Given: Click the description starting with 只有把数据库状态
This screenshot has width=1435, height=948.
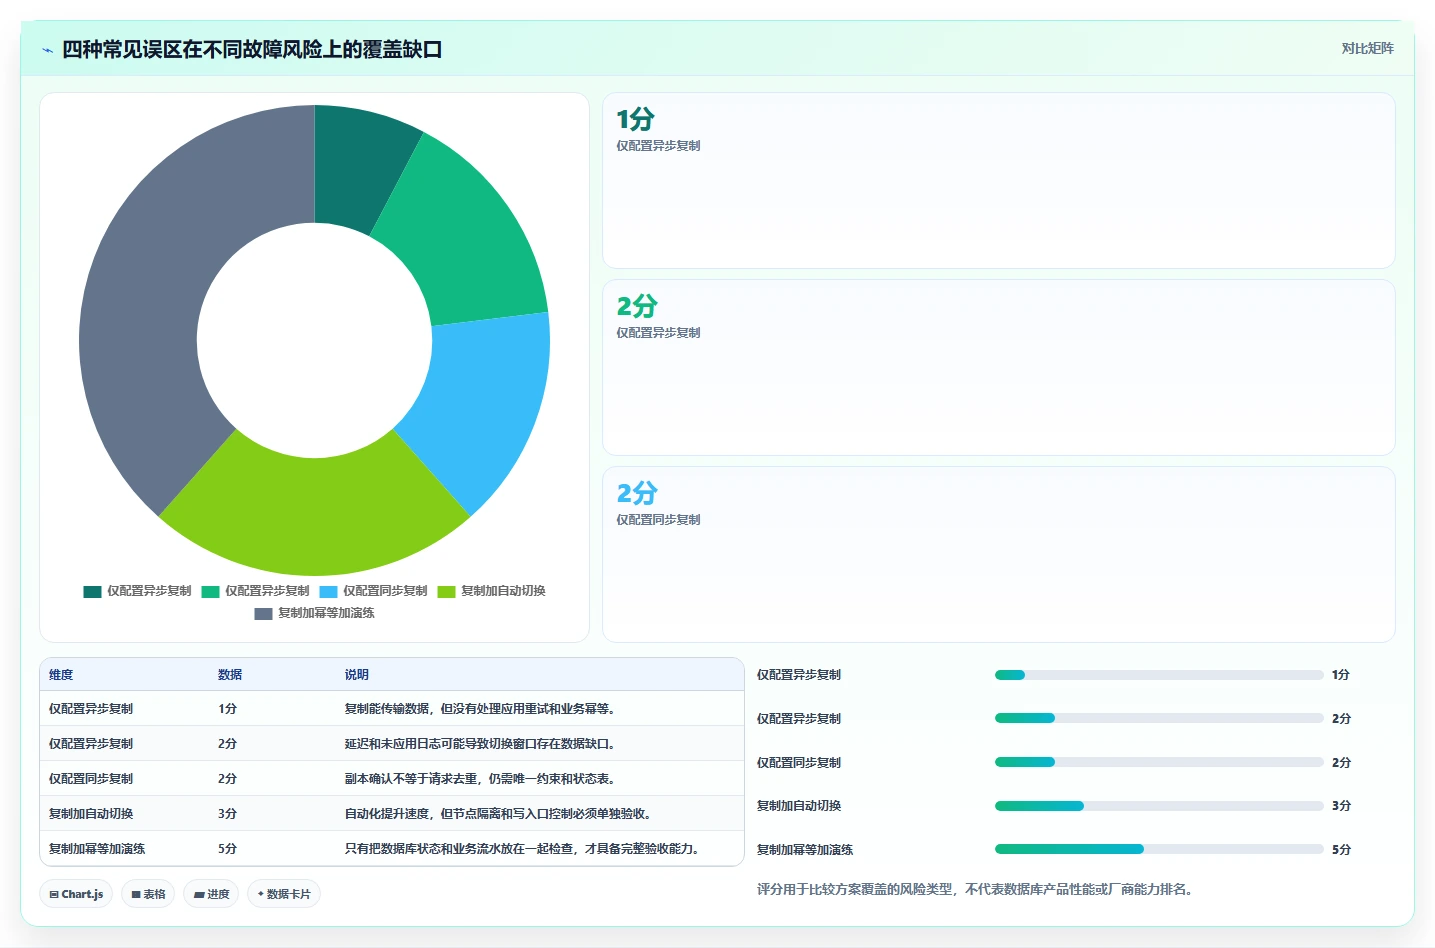Looking at the screenshot, I should [524, 849].
